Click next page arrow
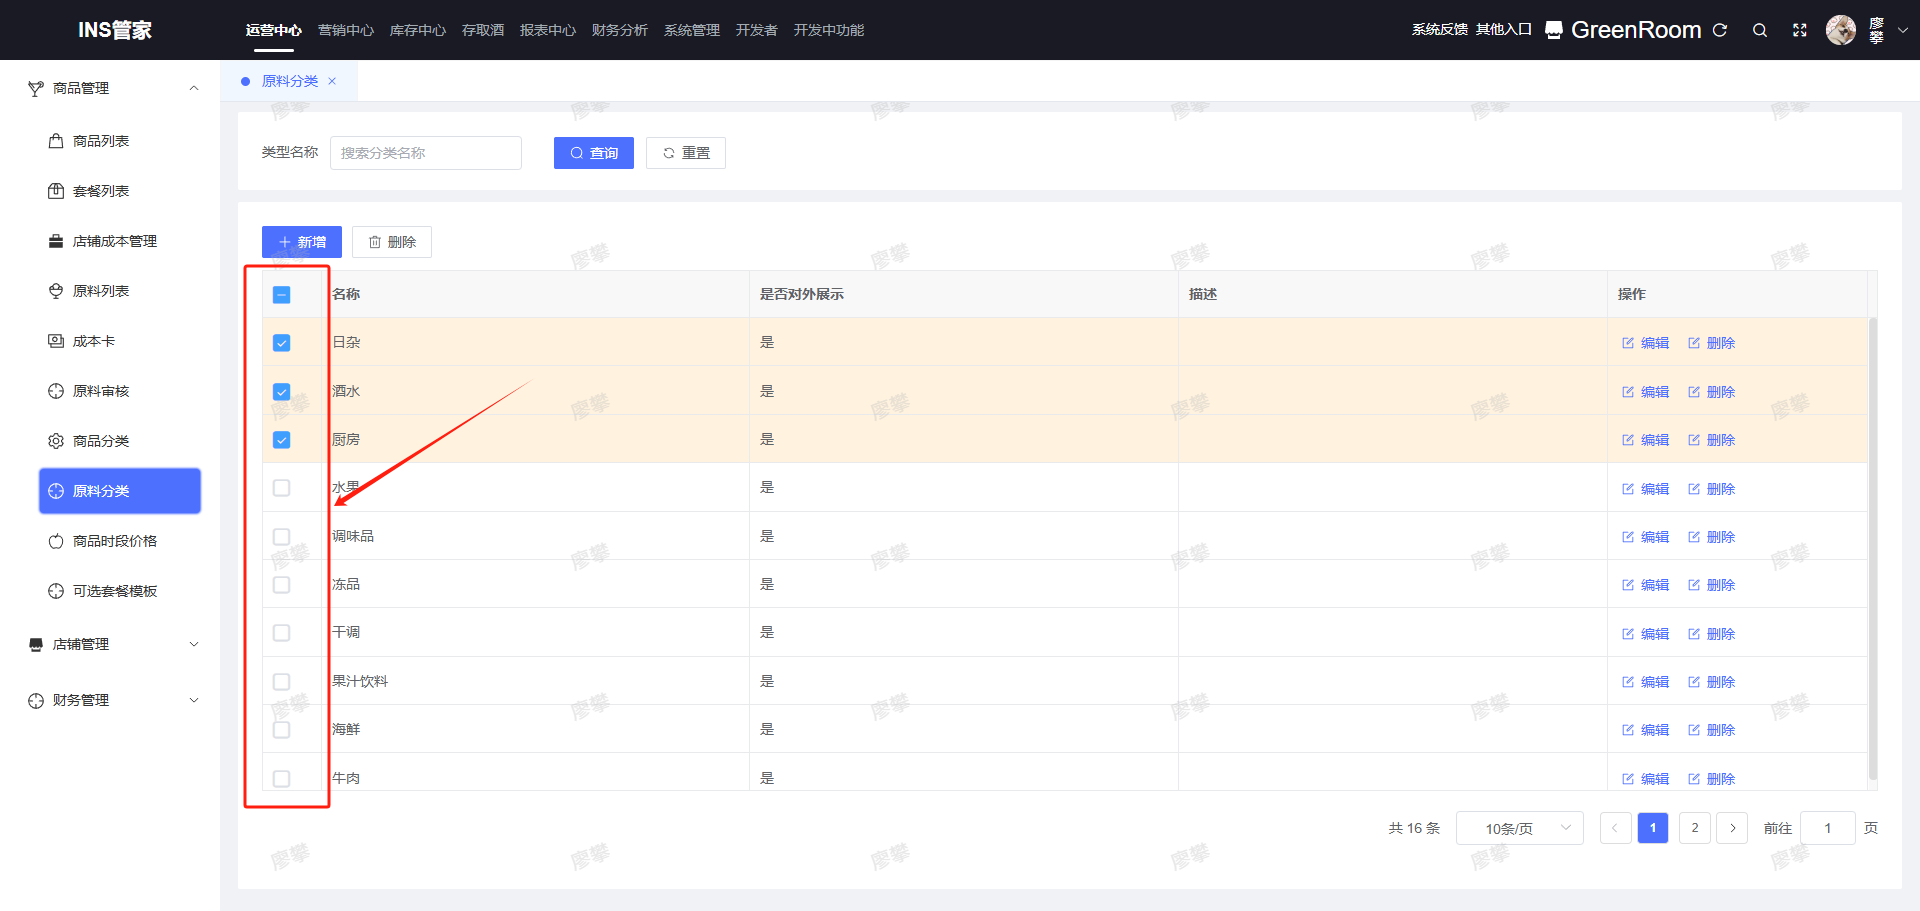 click(1733, 828)
